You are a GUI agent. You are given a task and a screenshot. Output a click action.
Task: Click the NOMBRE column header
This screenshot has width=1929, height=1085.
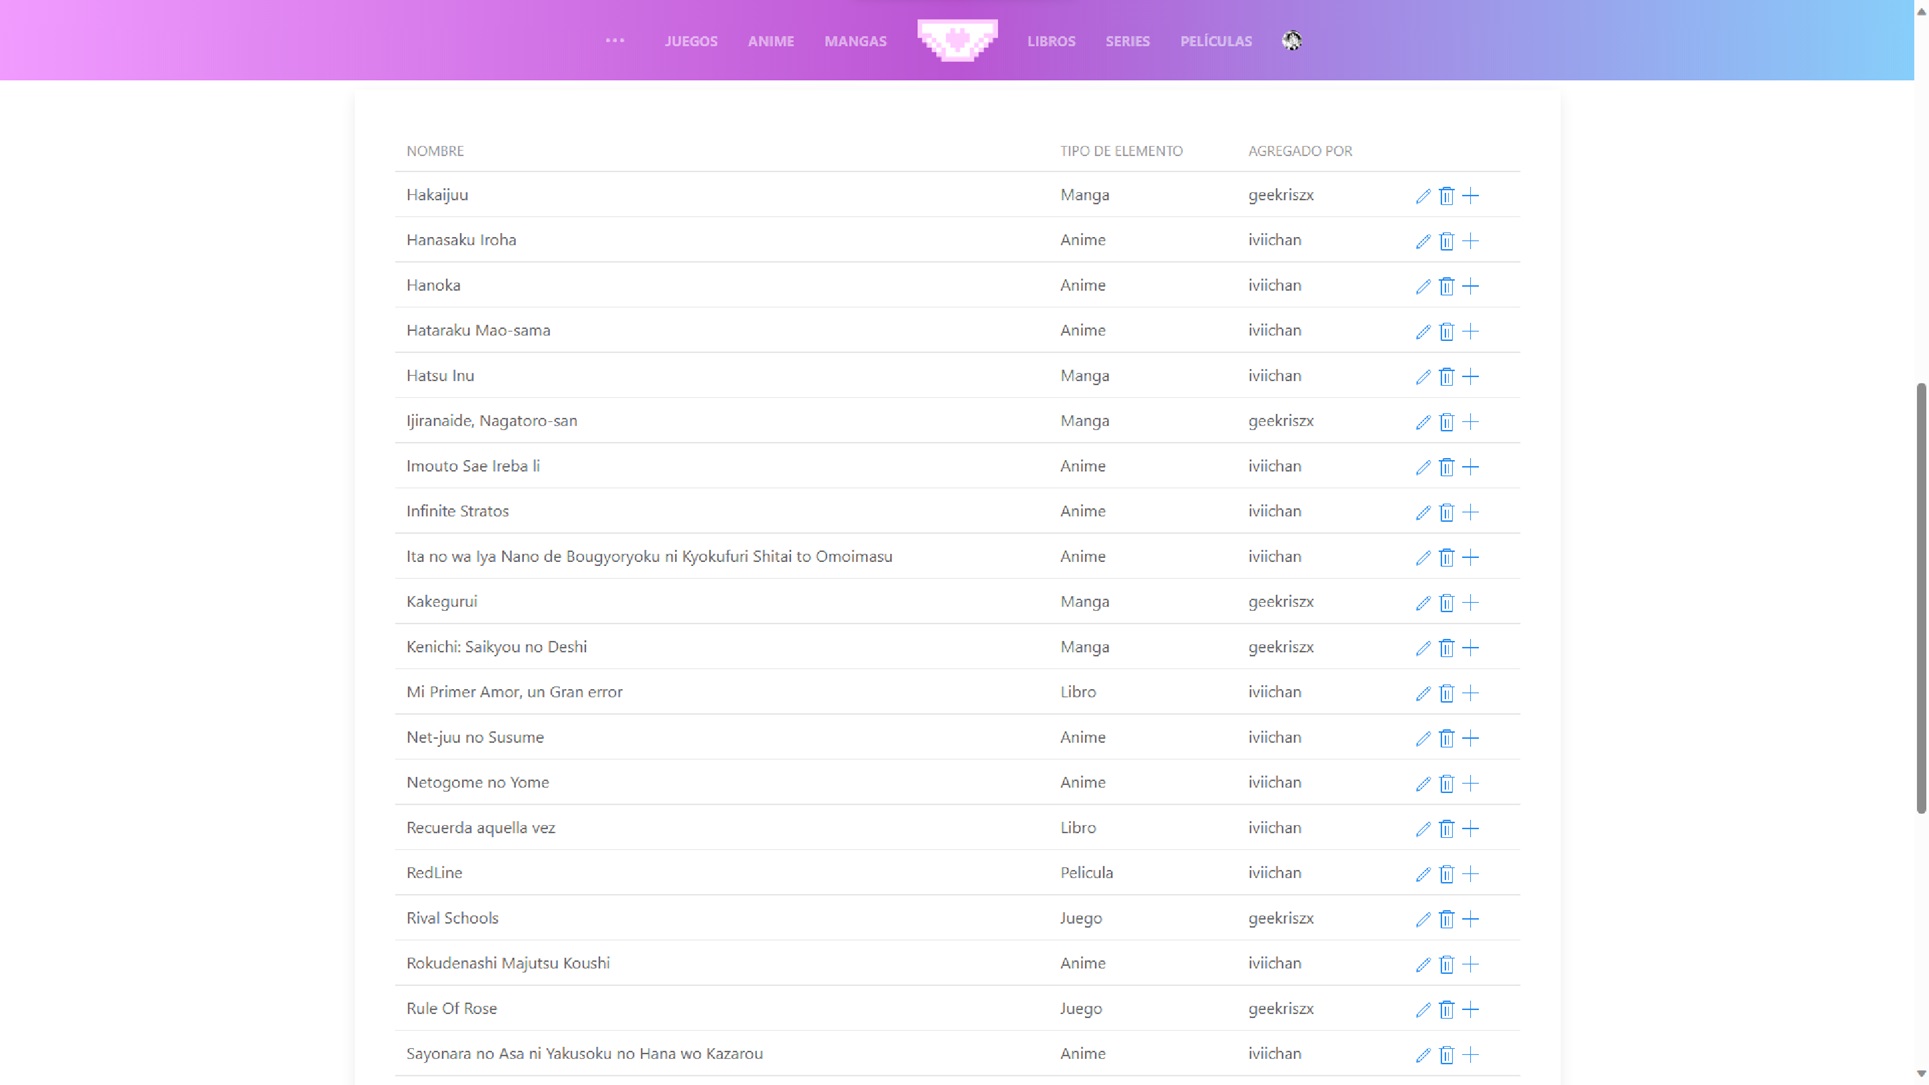(435, 151)
